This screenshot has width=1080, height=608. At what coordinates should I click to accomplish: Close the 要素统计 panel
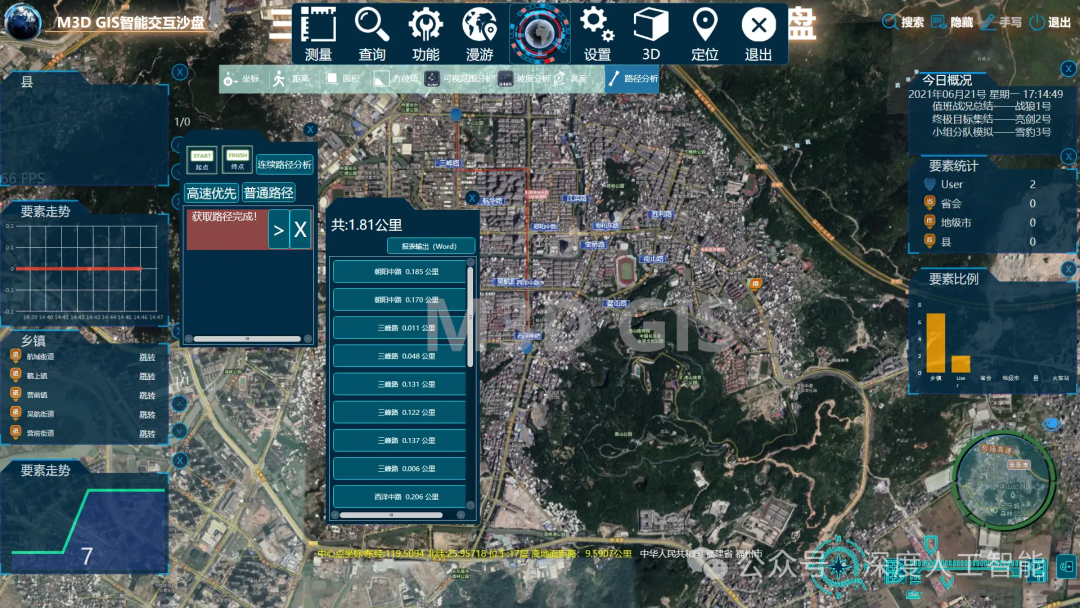tap(1068, 156)
